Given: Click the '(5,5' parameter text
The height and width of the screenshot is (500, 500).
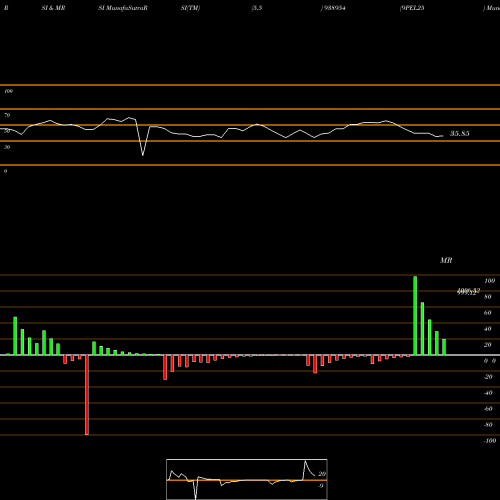Looking at the screenshot, I should 257,8.
